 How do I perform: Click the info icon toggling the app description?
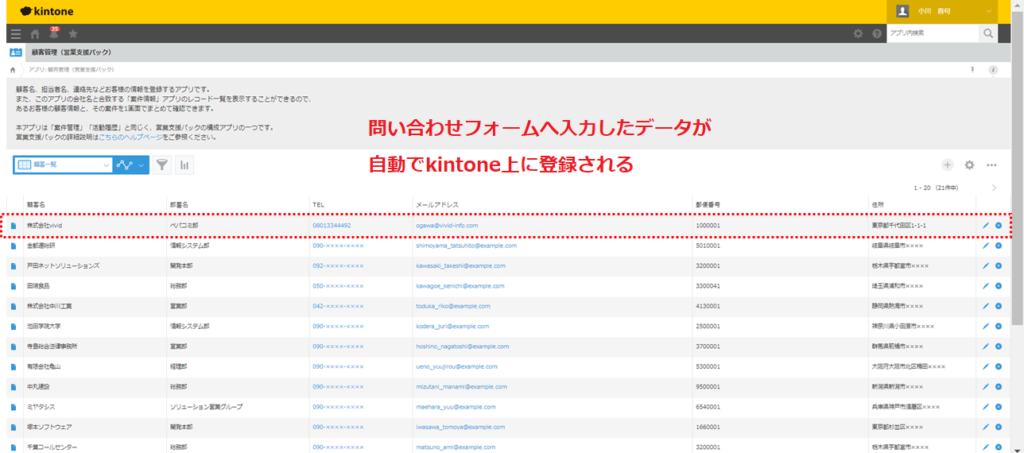click(x=993, y=69)
